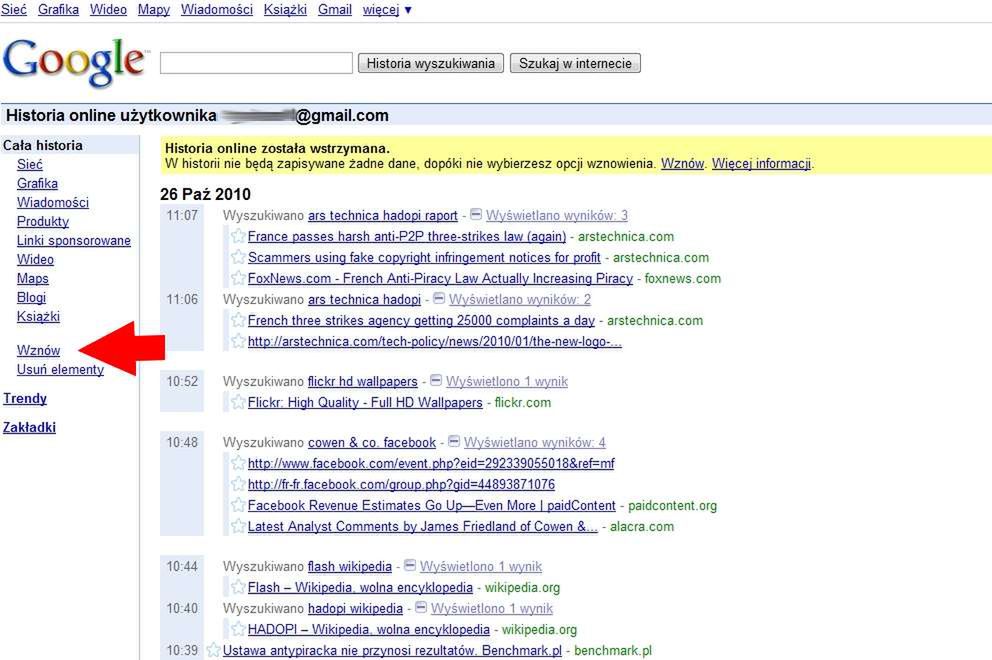This screenshot has height=660, width=992.
Task: Star the Flash – Wikipedia result
Action: coord(238,587)
